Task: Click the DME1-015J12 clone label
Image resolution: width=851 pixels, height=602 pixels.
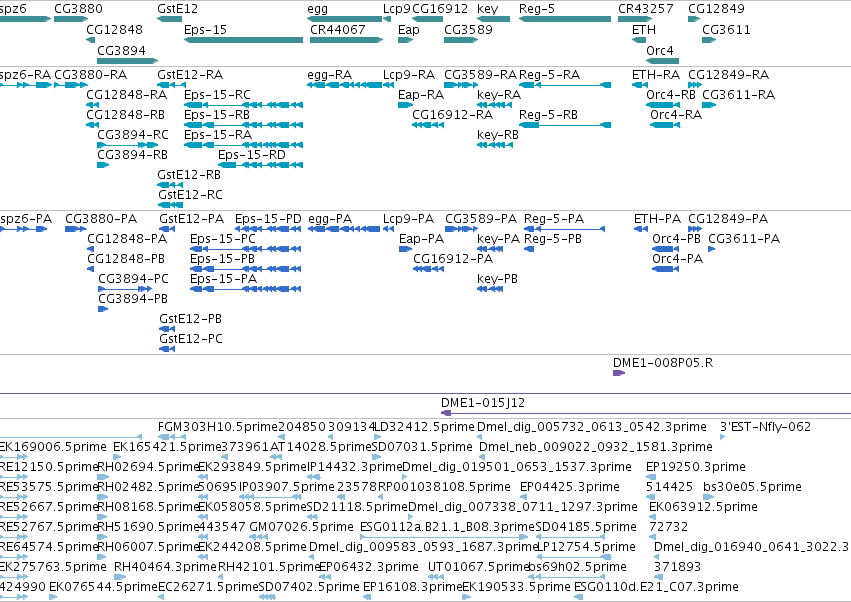Action: pos(483,403)
